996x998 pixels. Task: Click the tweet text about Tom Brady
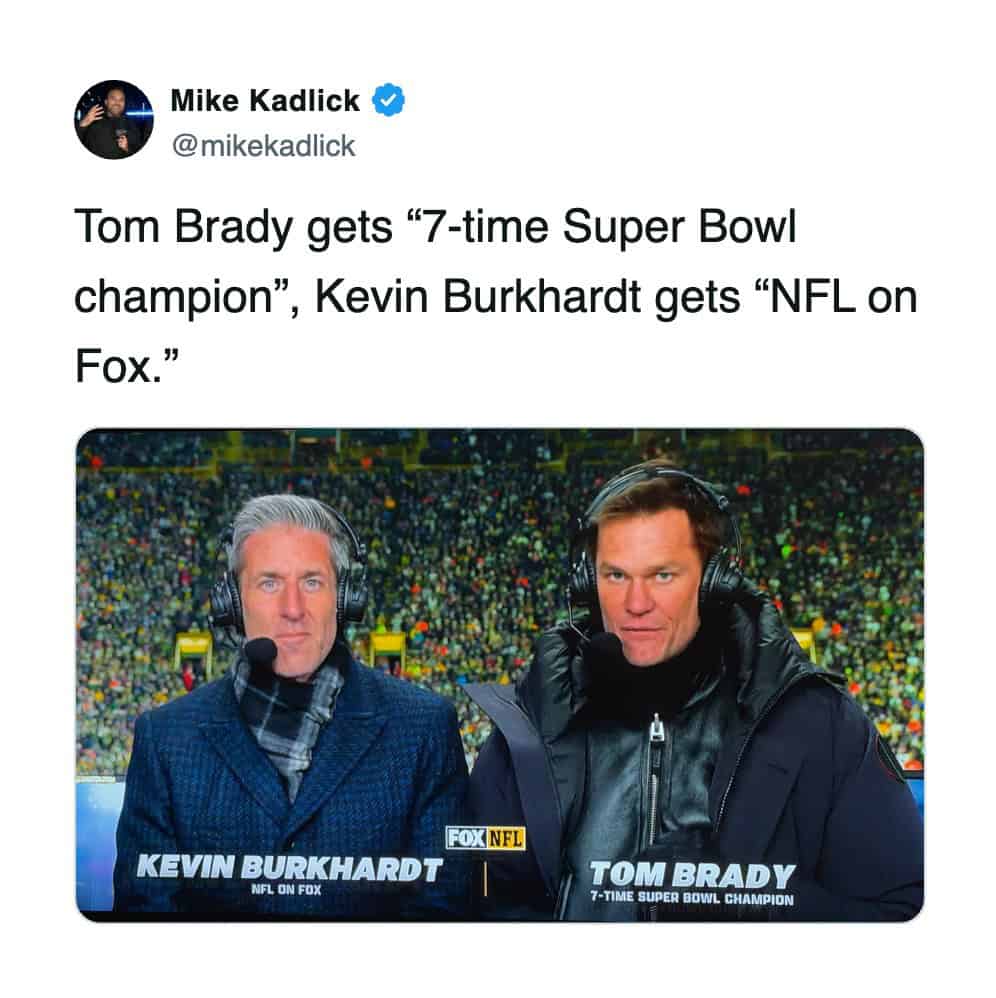[495, 298]
